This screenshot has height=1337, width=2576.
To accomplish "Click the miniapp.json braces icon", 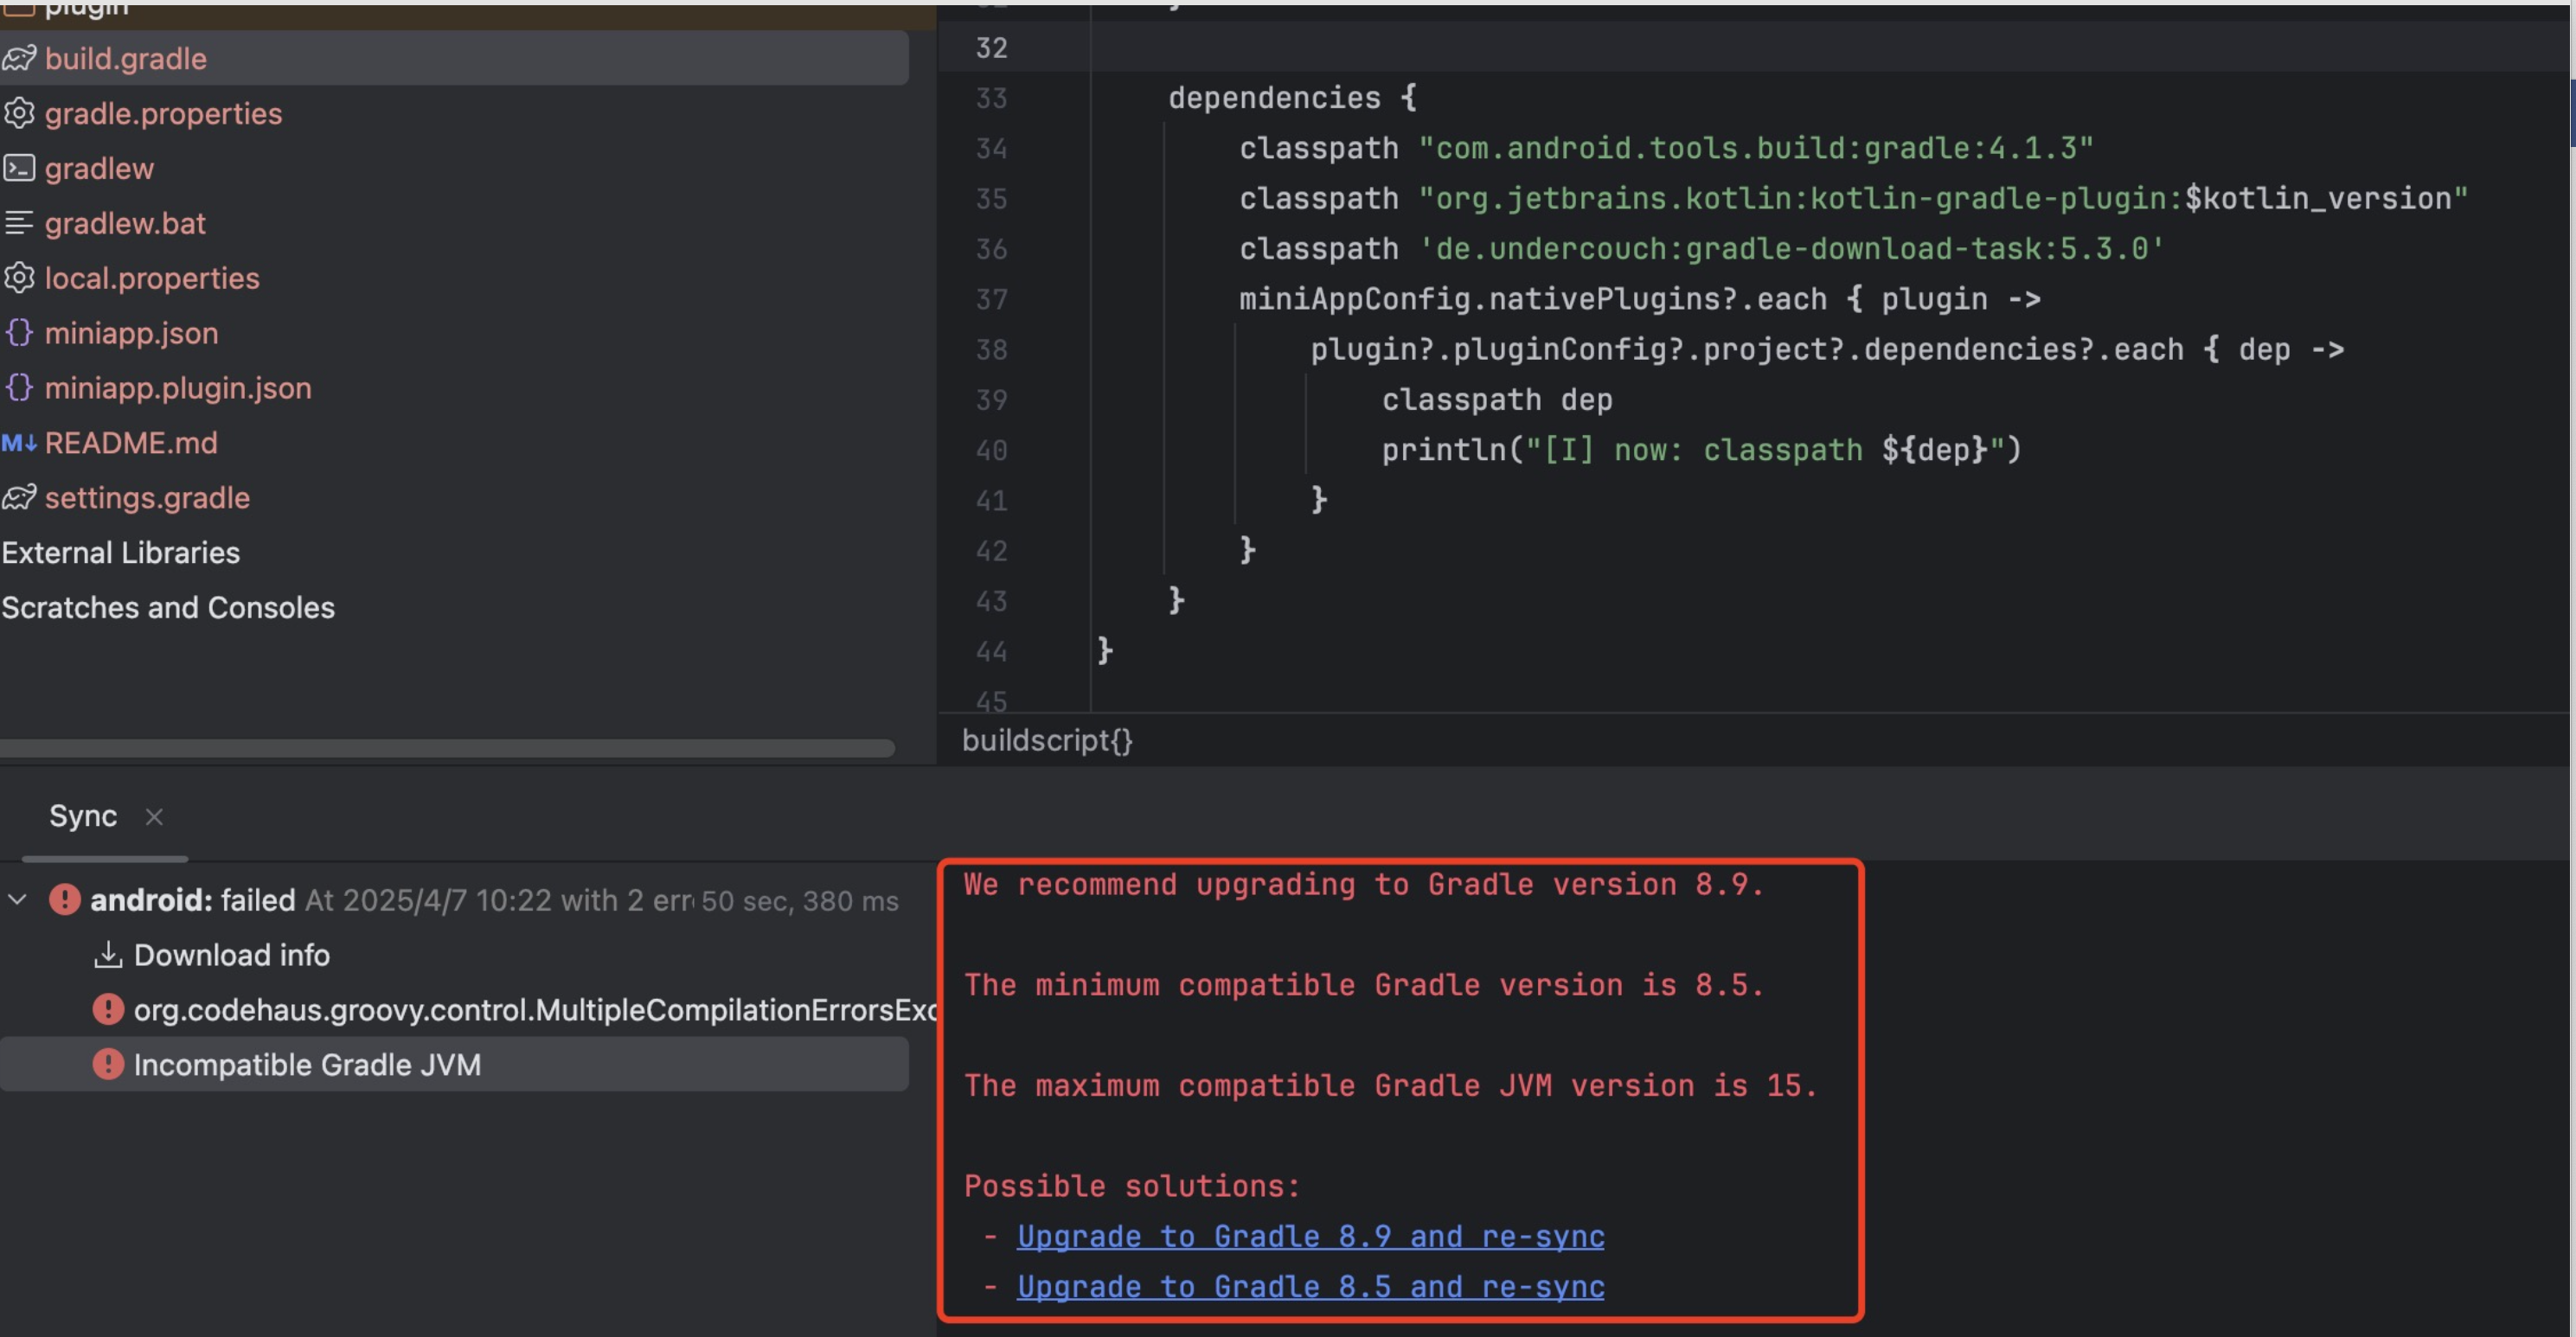I will [x=19, y=332].
